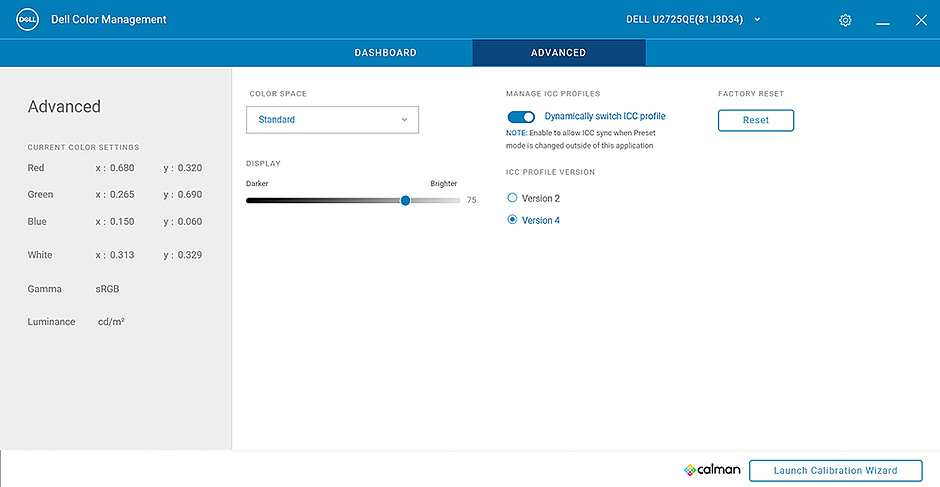The width and height of the screenshot is (940, 487).
Task: Launch Calibration Wizard
Action: tap(836, 470)
